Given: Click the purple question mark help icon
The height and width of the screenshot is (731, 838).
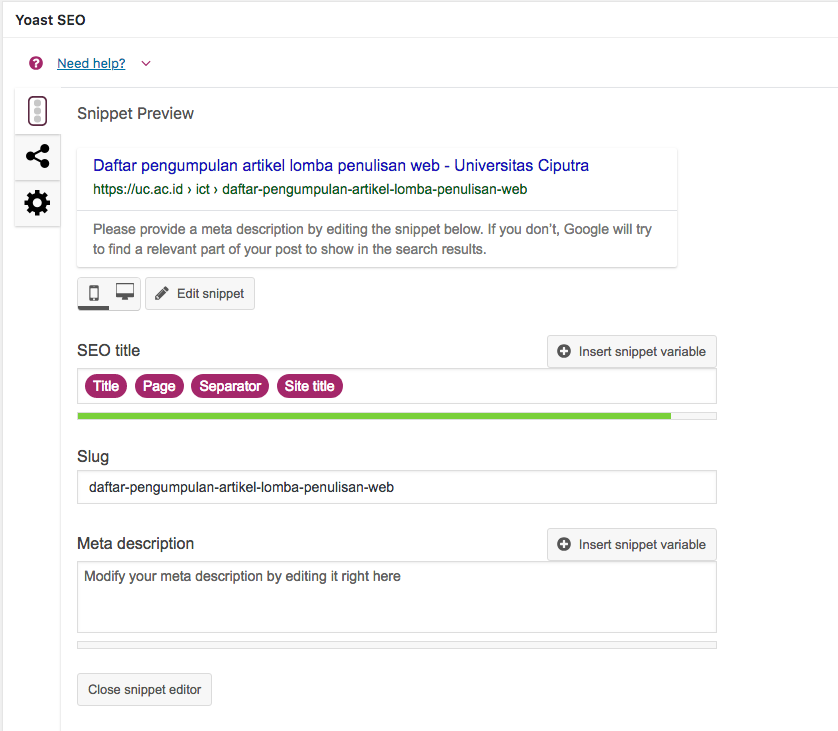Looking at the screenshot, I should (x=36, y=64).
